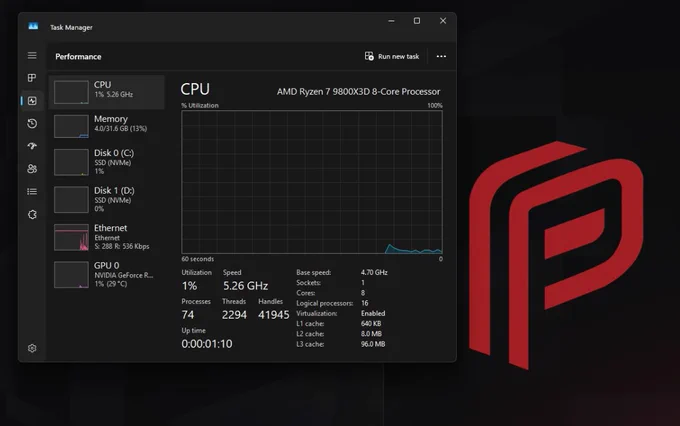The height and width of the screenshot is (426, 680).
Task: Click the Virtualization Enabled value
Action: (x=373, y=313)
